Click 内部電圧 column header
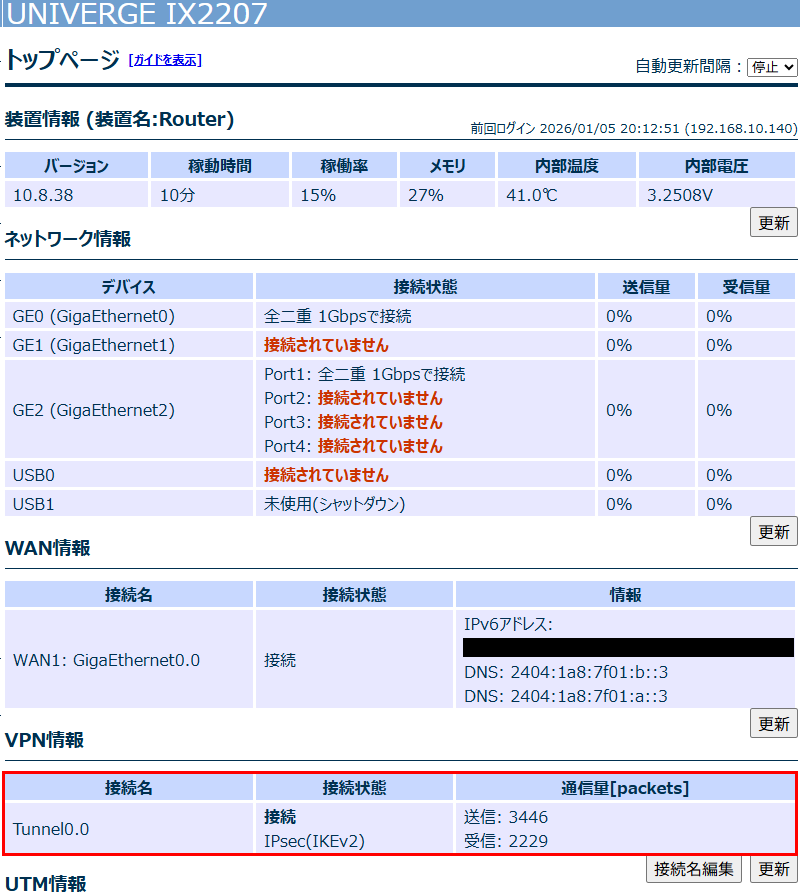This screenshot has height=895, width=812. 716,166
